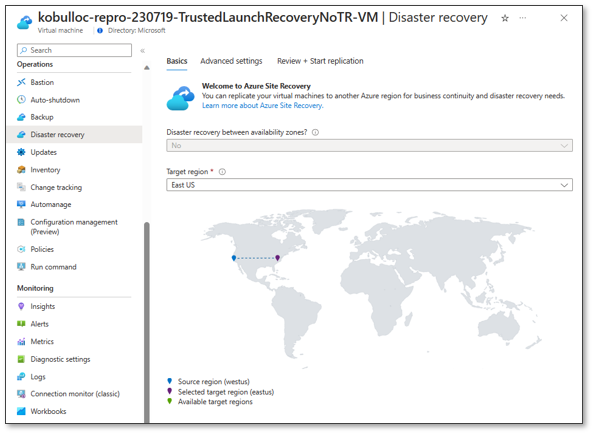Click the sidebar Search input field
Viewport: 593px width, 435px height.
(x=74, y=50)
